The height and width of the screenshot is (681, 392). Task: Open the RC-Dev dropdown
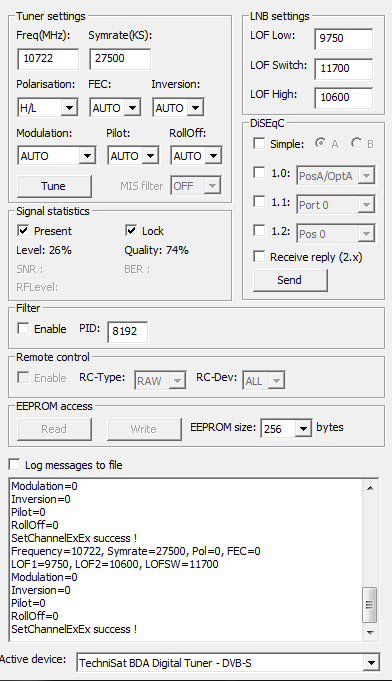264,381
